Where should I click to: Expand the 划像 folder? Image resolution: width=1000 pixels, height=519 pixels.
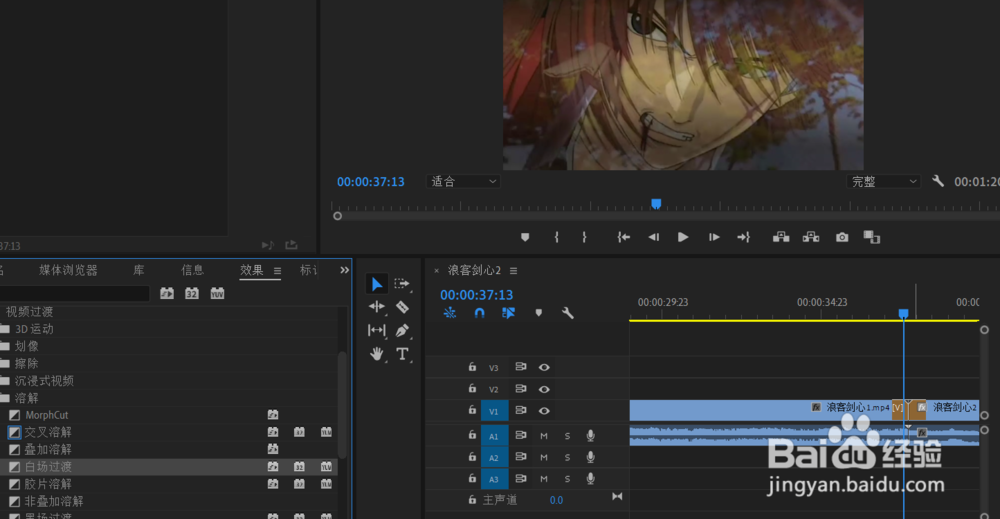[x=6, y=346]
